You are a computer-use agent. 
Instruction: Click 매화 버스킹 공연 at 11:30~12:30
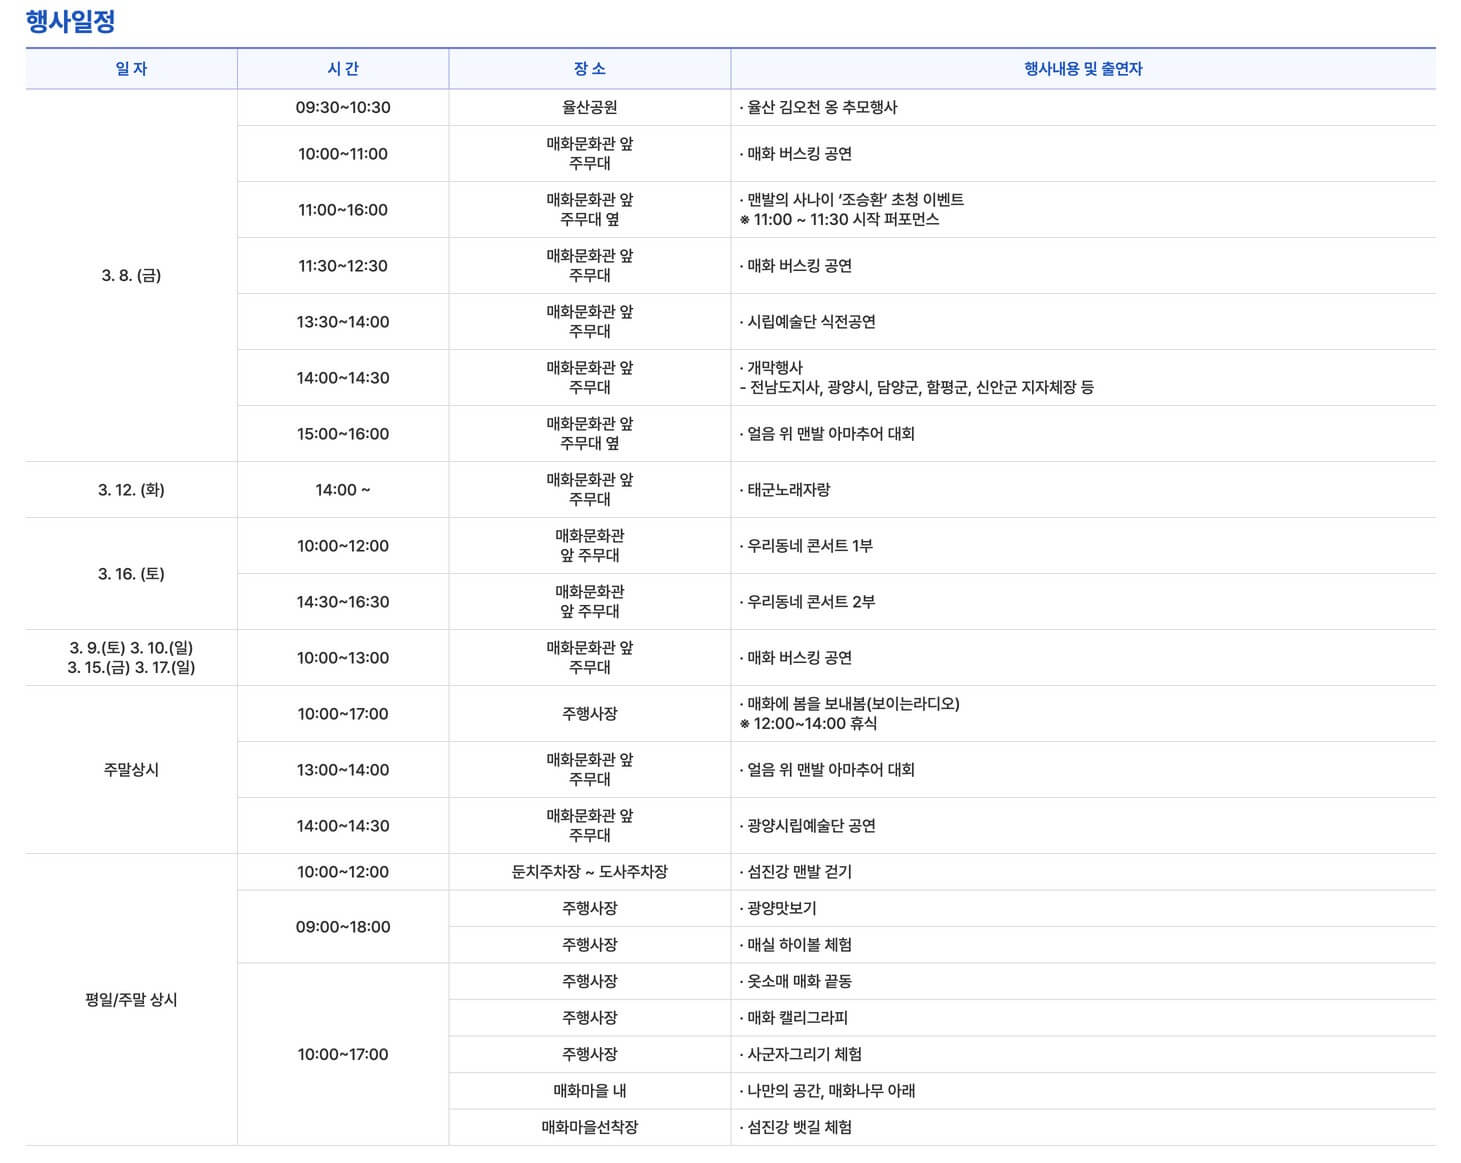click(x=796, y=266)
